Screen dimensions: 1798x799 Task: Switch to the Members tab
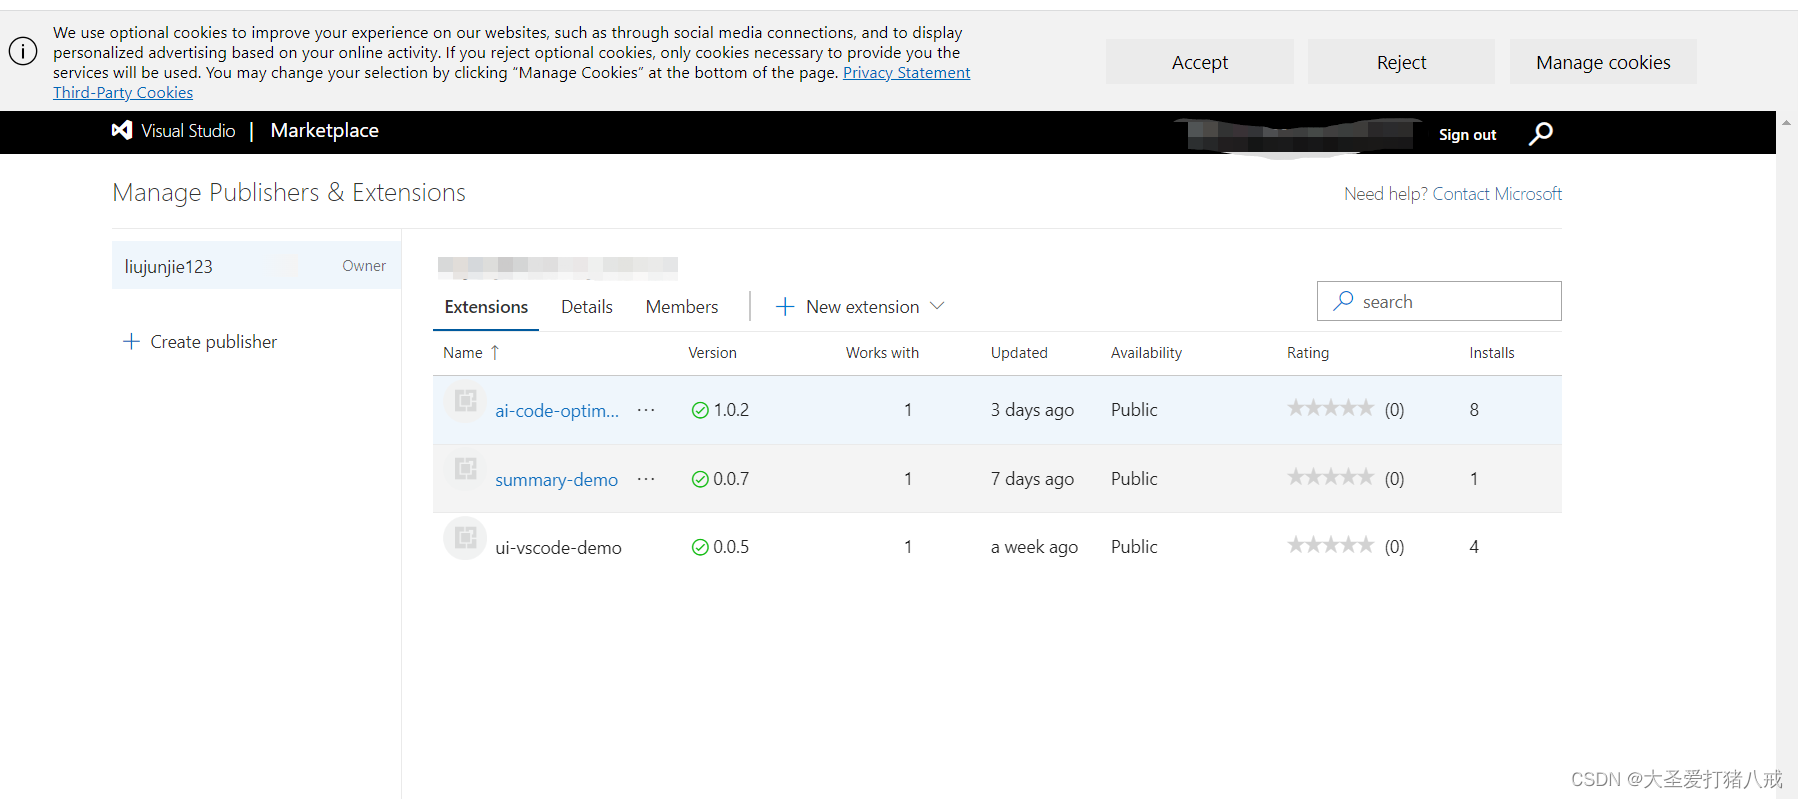pos(682,307)
